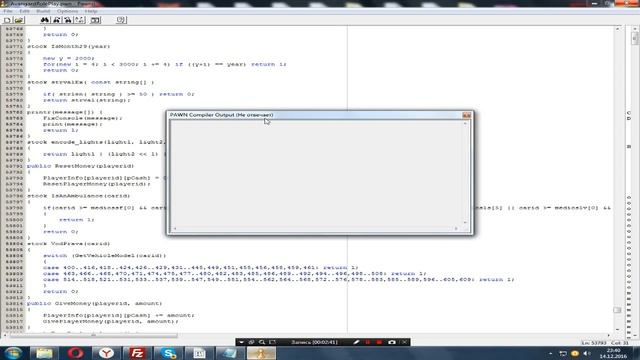Take a screenshot with recorder camera icon
Viewport: 640px width, 360px height.
392,342
